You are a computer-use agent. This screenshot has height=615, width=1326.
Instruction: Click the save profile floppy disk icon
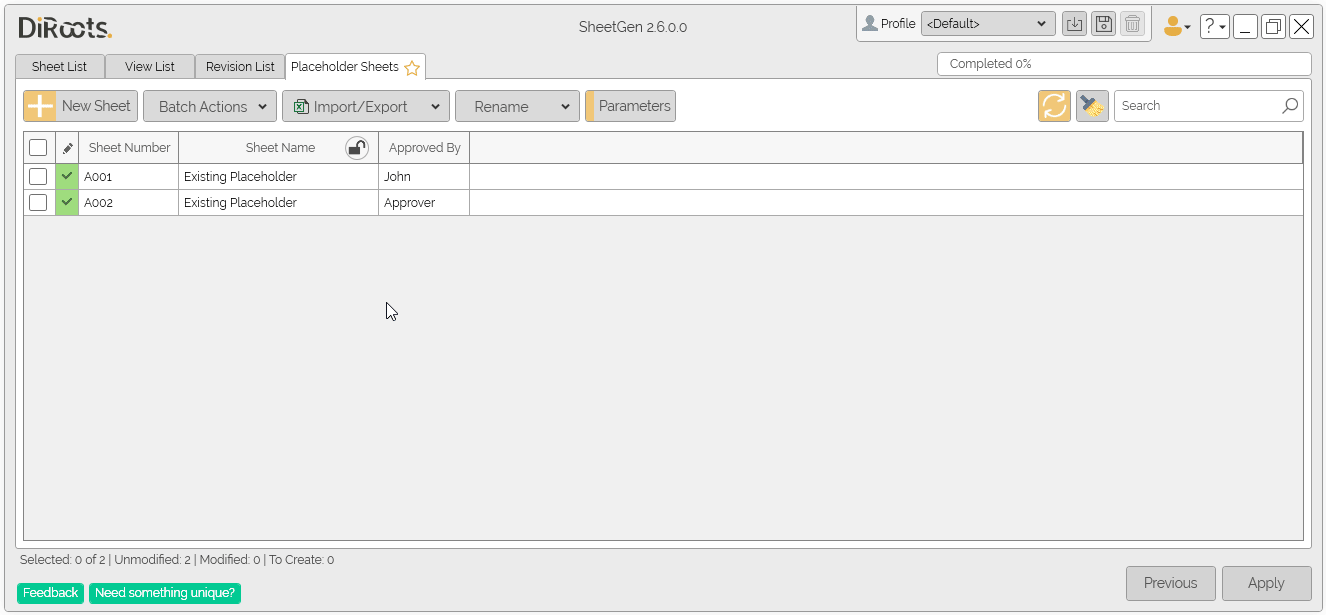tap(1103, 23)
